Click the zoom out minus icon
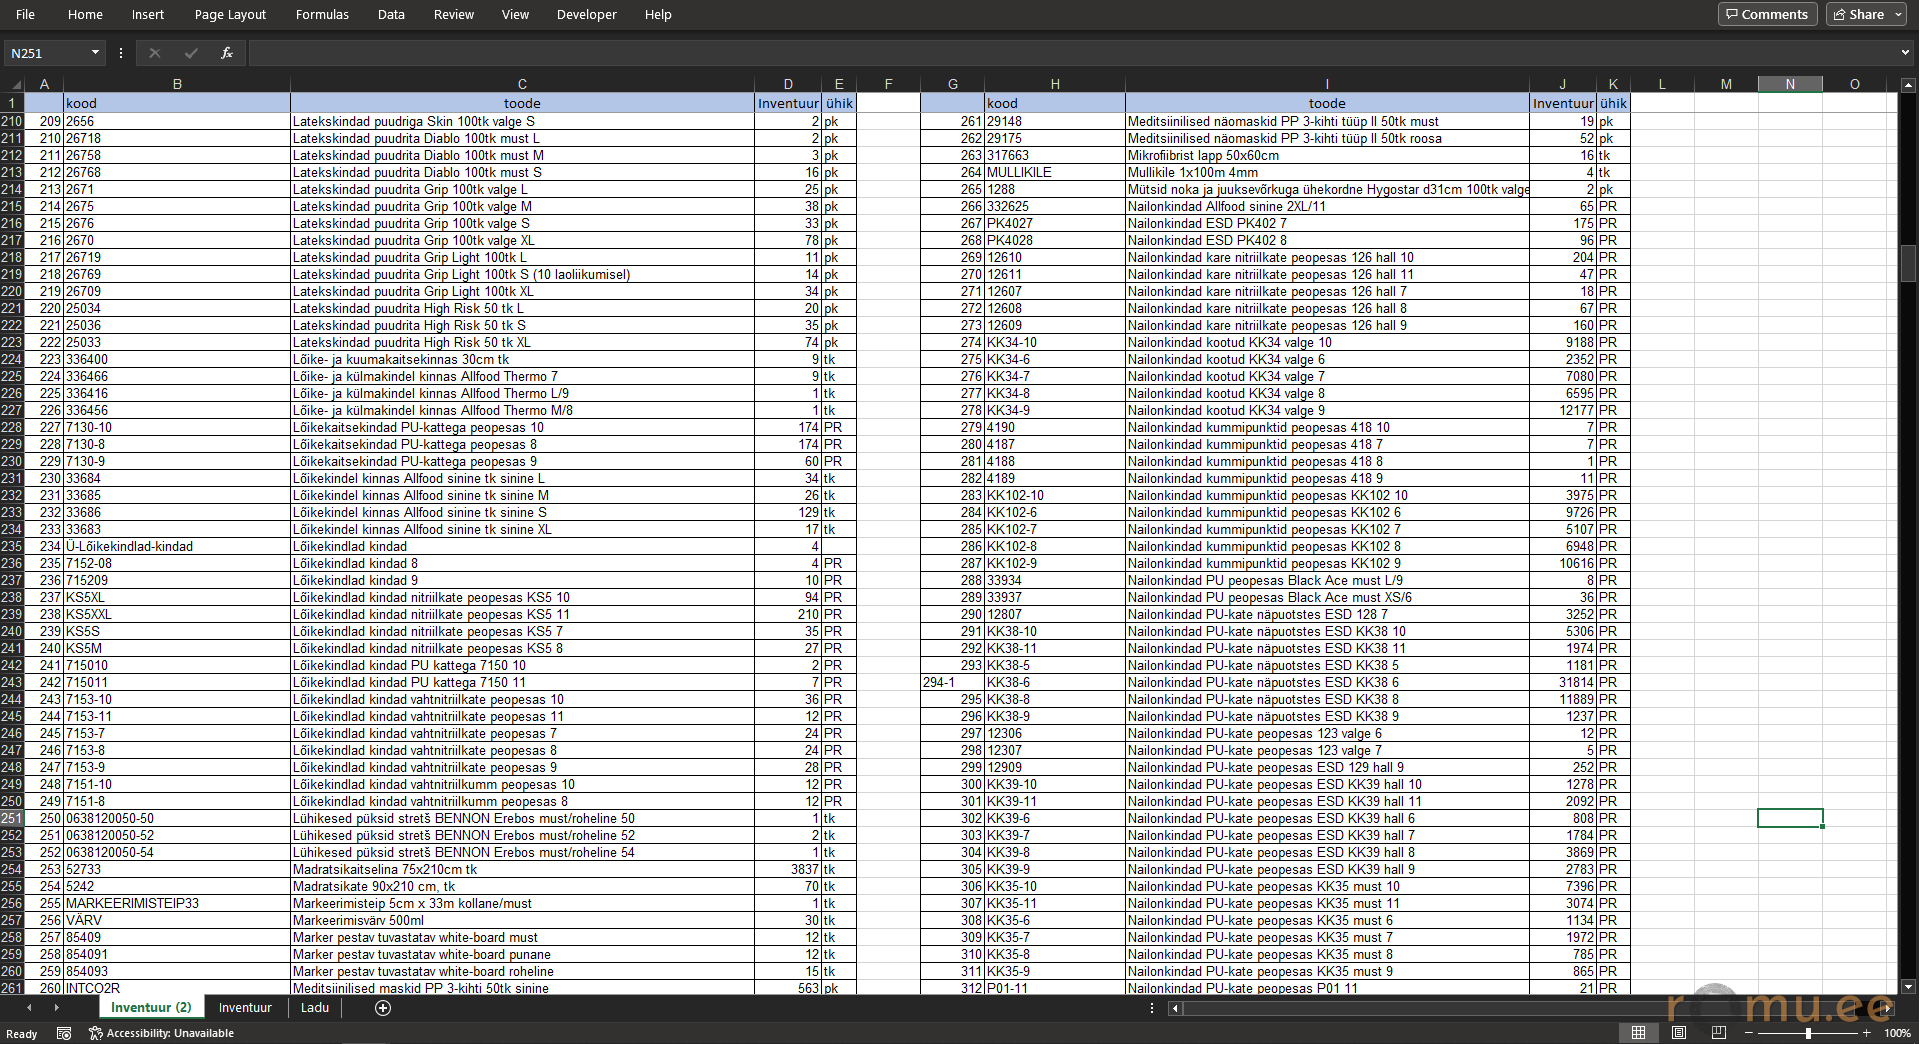 [1749, 1033]
